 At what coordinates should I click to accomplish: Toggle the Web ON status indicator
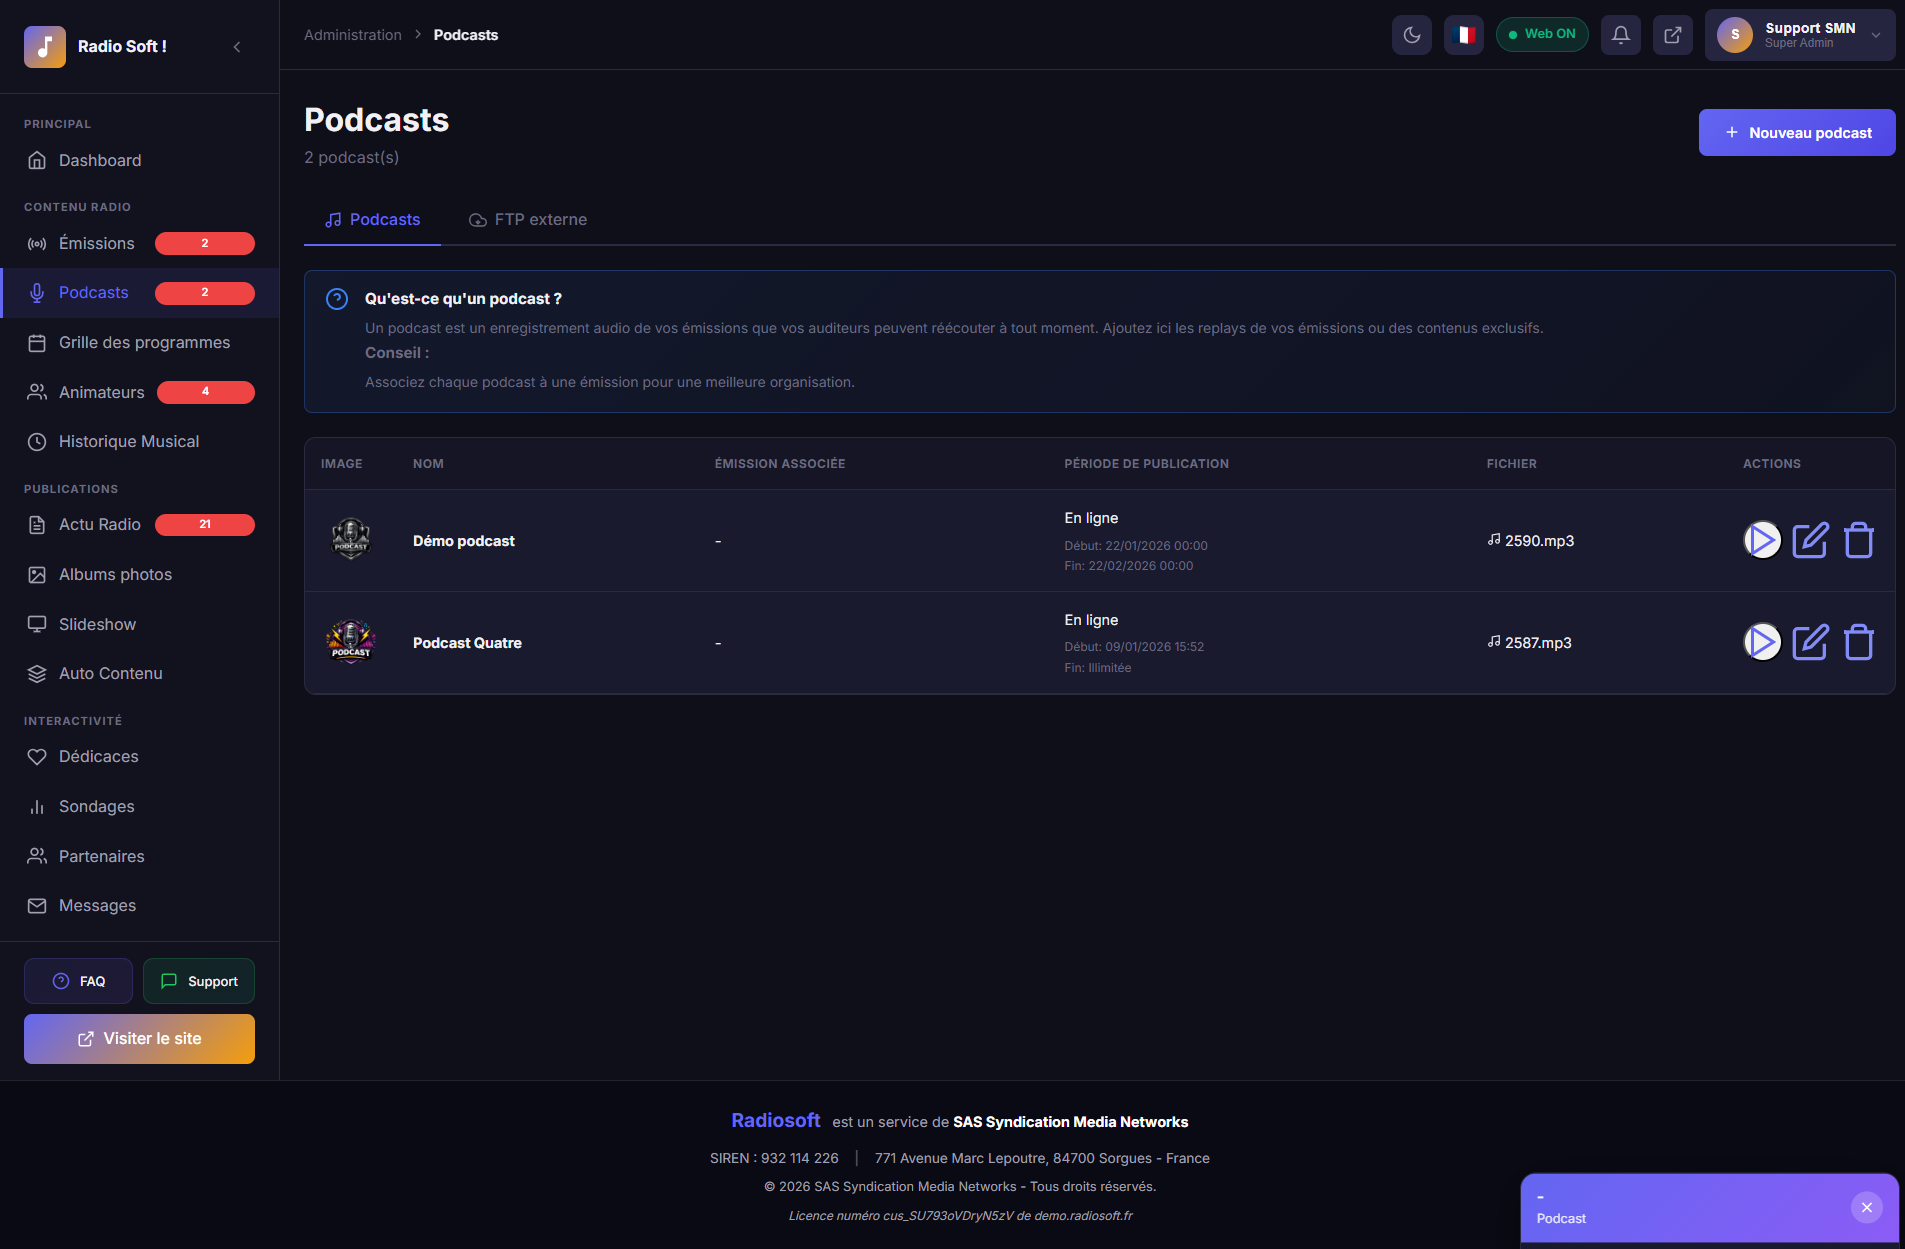pyautogui.click(x=1542, y=33)
